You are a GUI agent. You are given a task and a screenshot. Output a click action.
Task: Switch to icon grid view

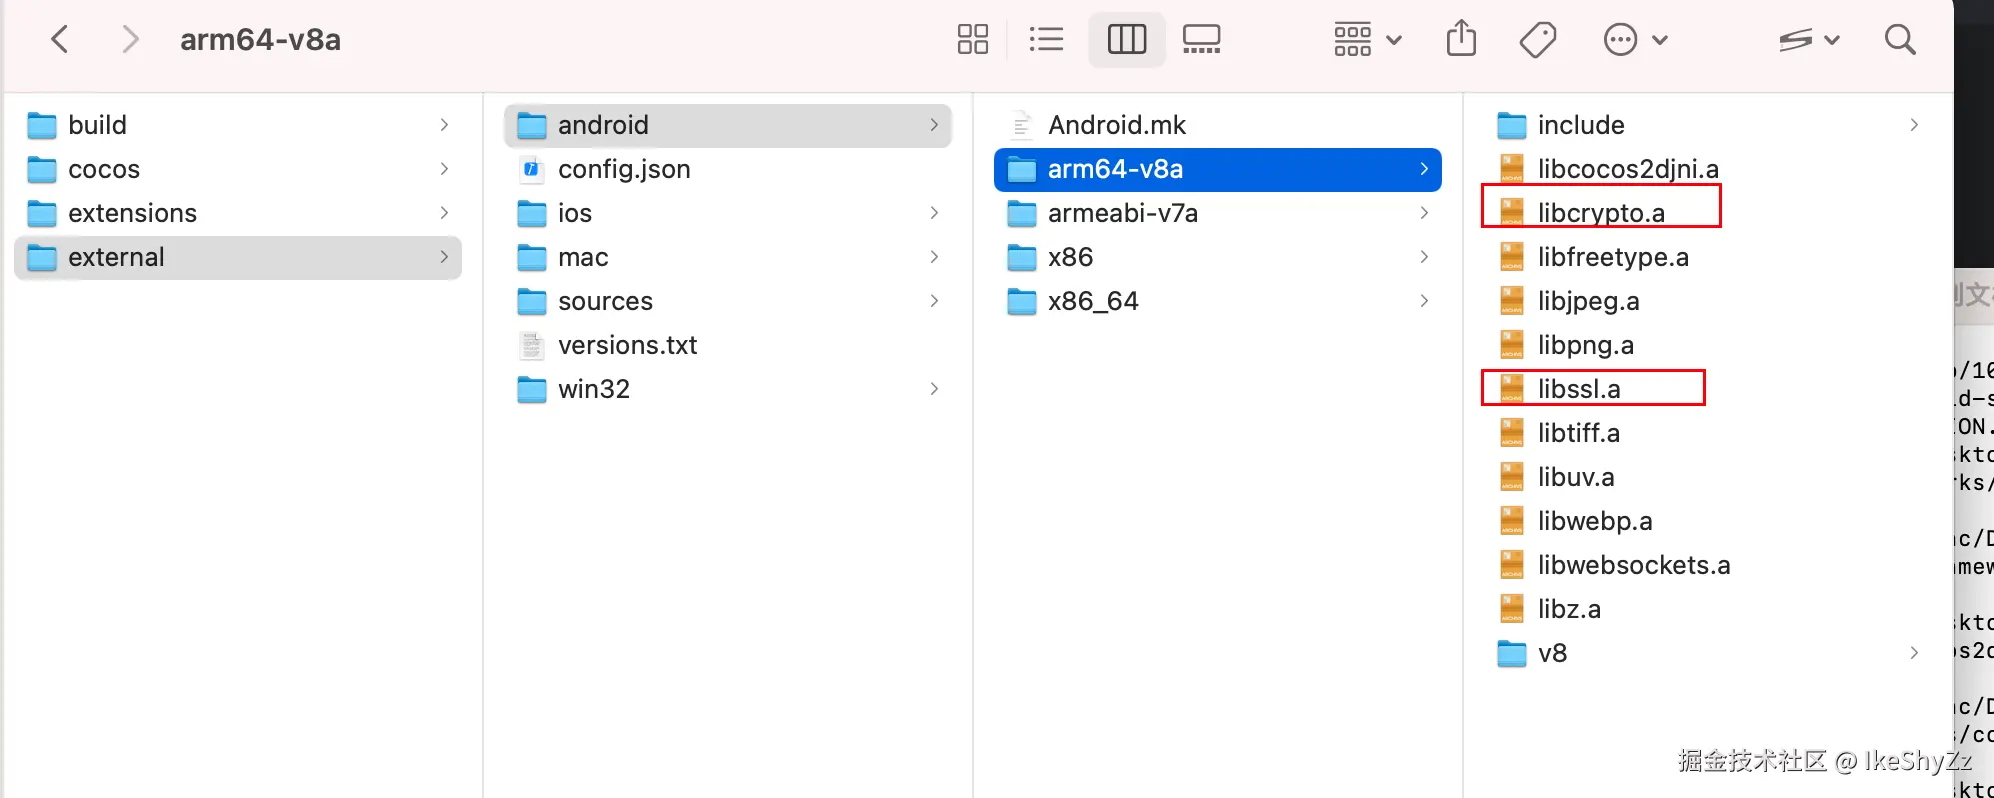972,40
